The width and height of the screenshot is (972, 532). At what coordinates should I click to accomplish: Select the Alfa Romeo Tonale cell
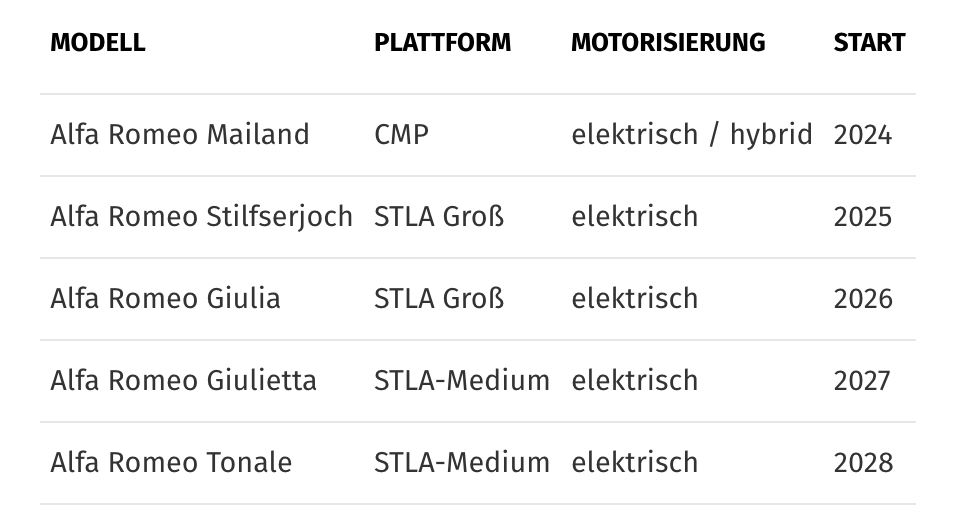click(171, 463)
